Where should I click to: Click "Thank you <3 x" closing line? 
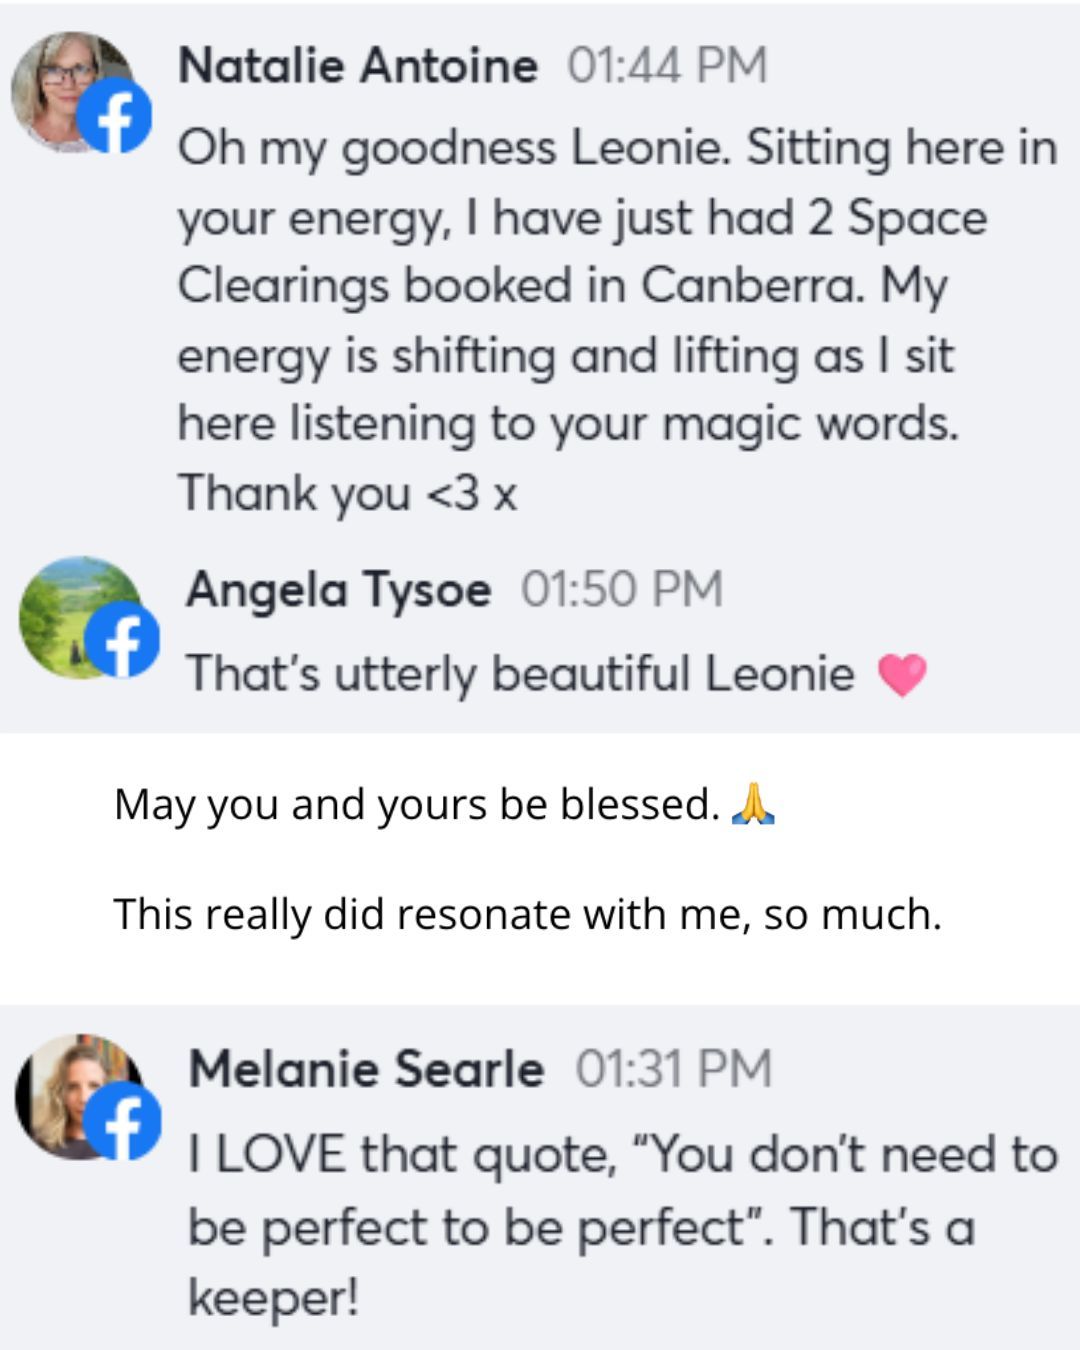point(347,494)
